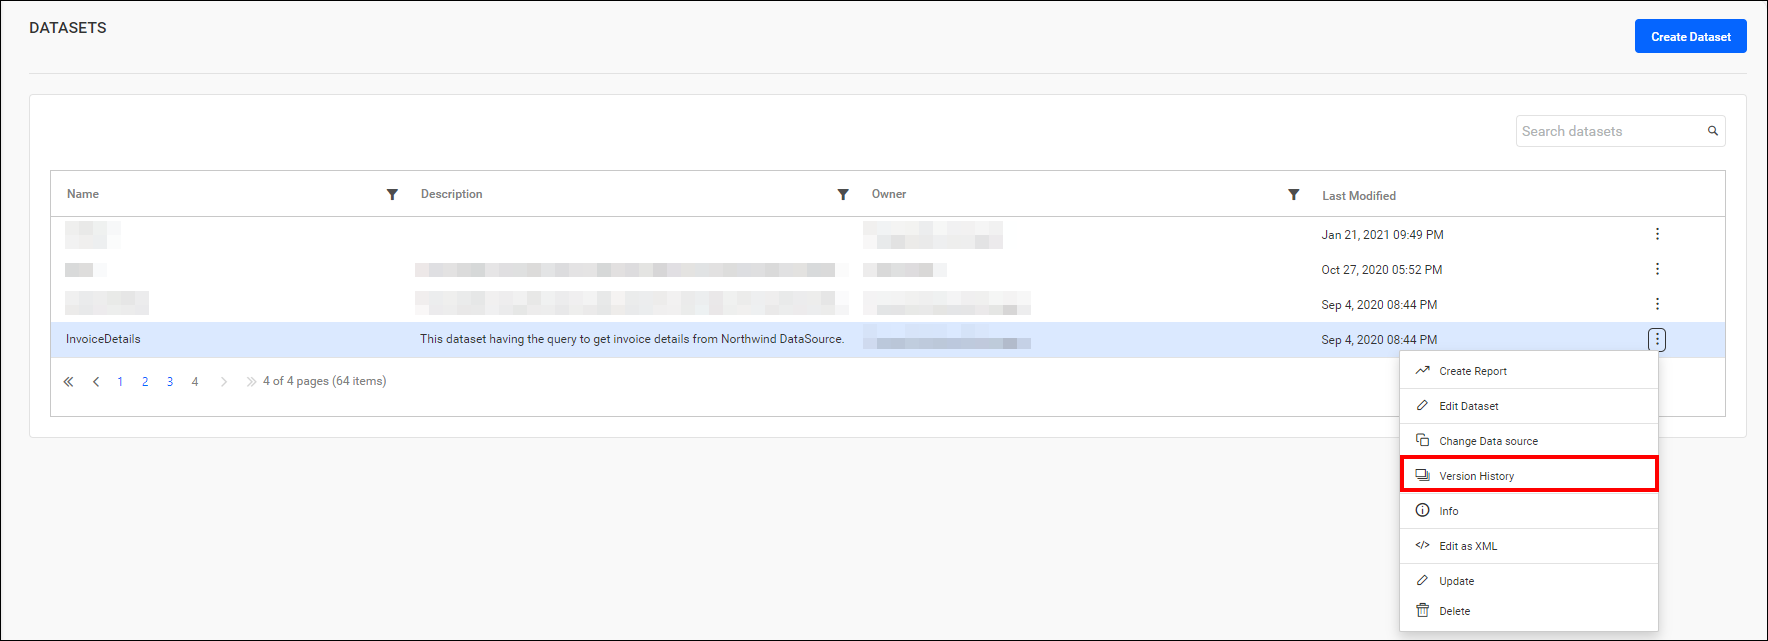Sort by the Owner column header
This screenshot has width=1768, height=641.
pyautogui.click(x=889, y=194)
